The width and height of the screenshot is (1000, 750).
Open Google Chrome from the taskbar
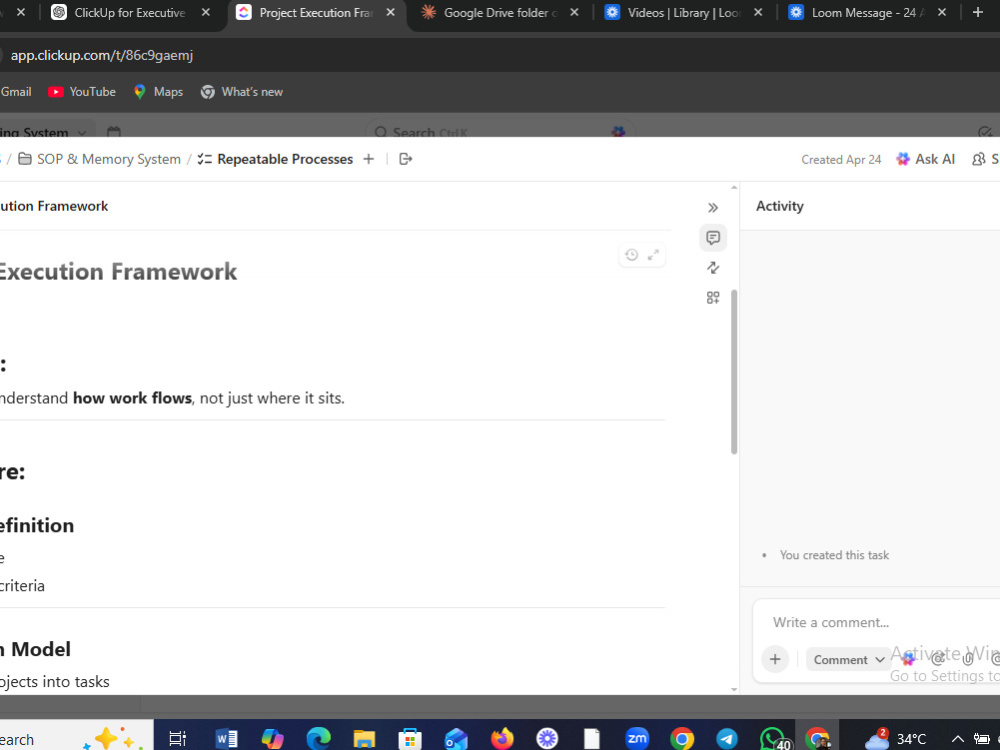tap(682, 739)
